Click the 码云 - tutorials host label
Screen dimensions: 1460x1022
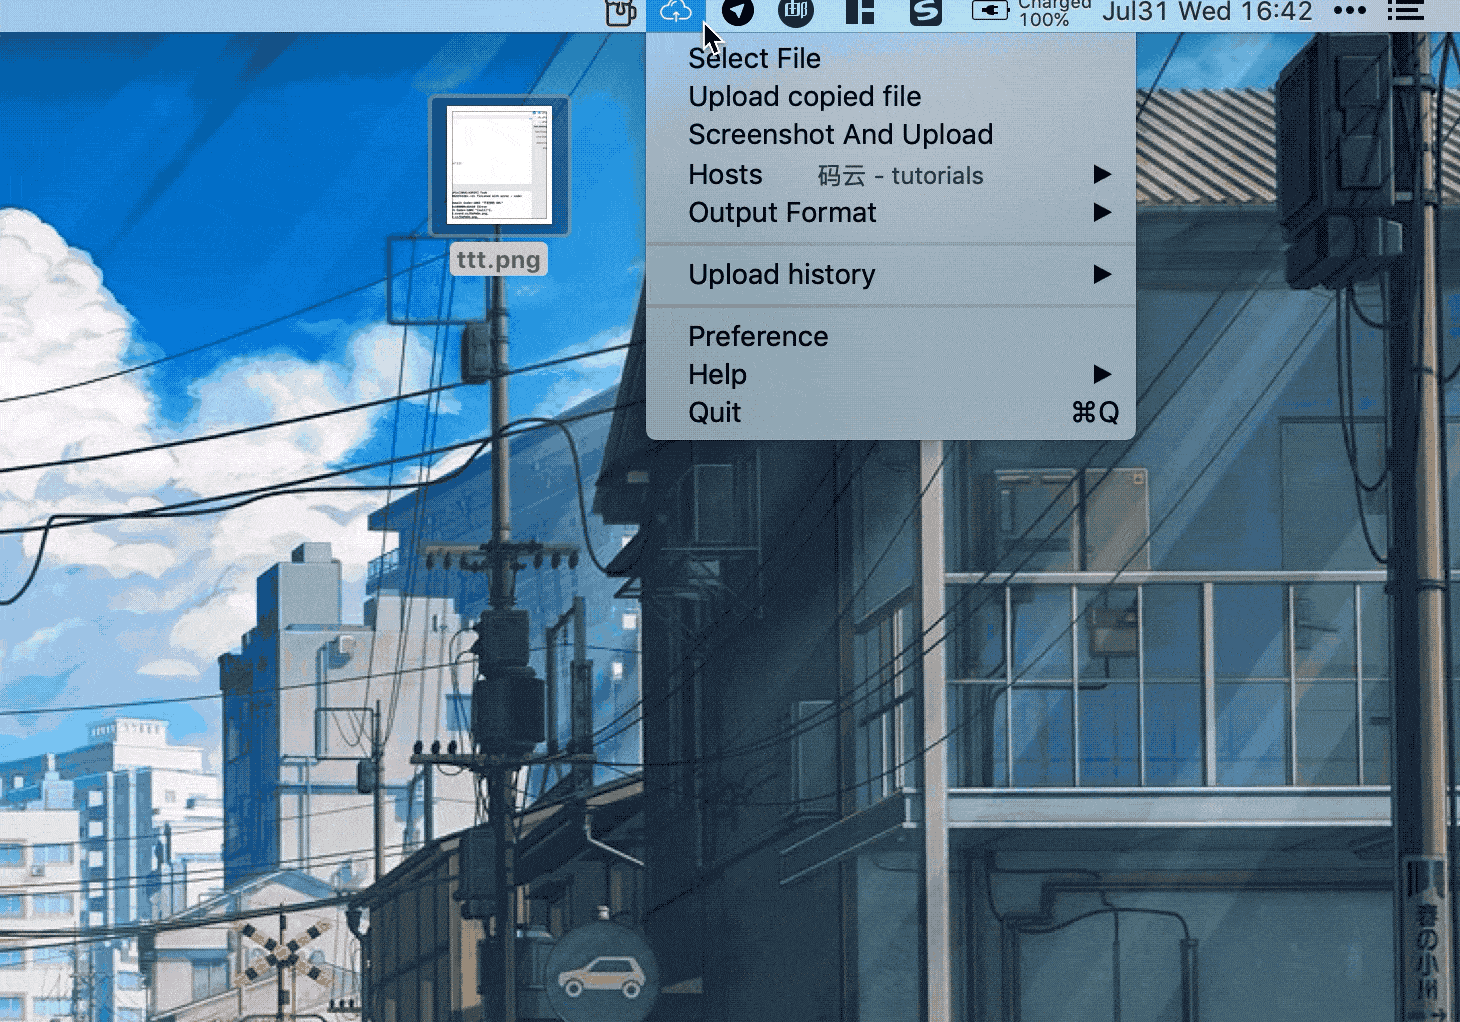coord(900,176)
